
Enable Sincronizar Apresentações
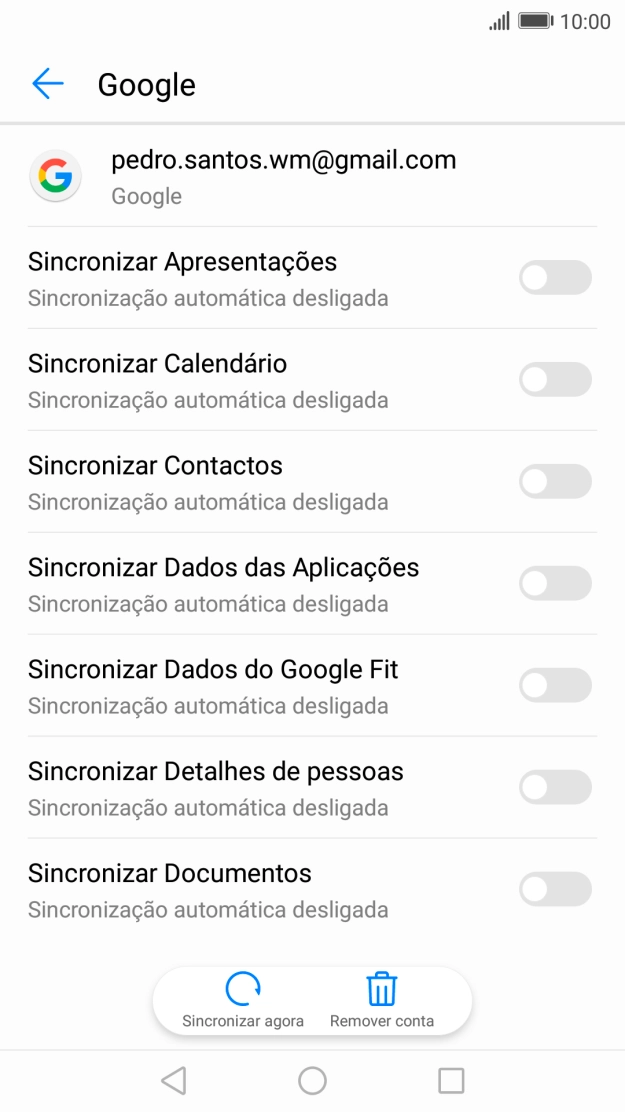555,277
